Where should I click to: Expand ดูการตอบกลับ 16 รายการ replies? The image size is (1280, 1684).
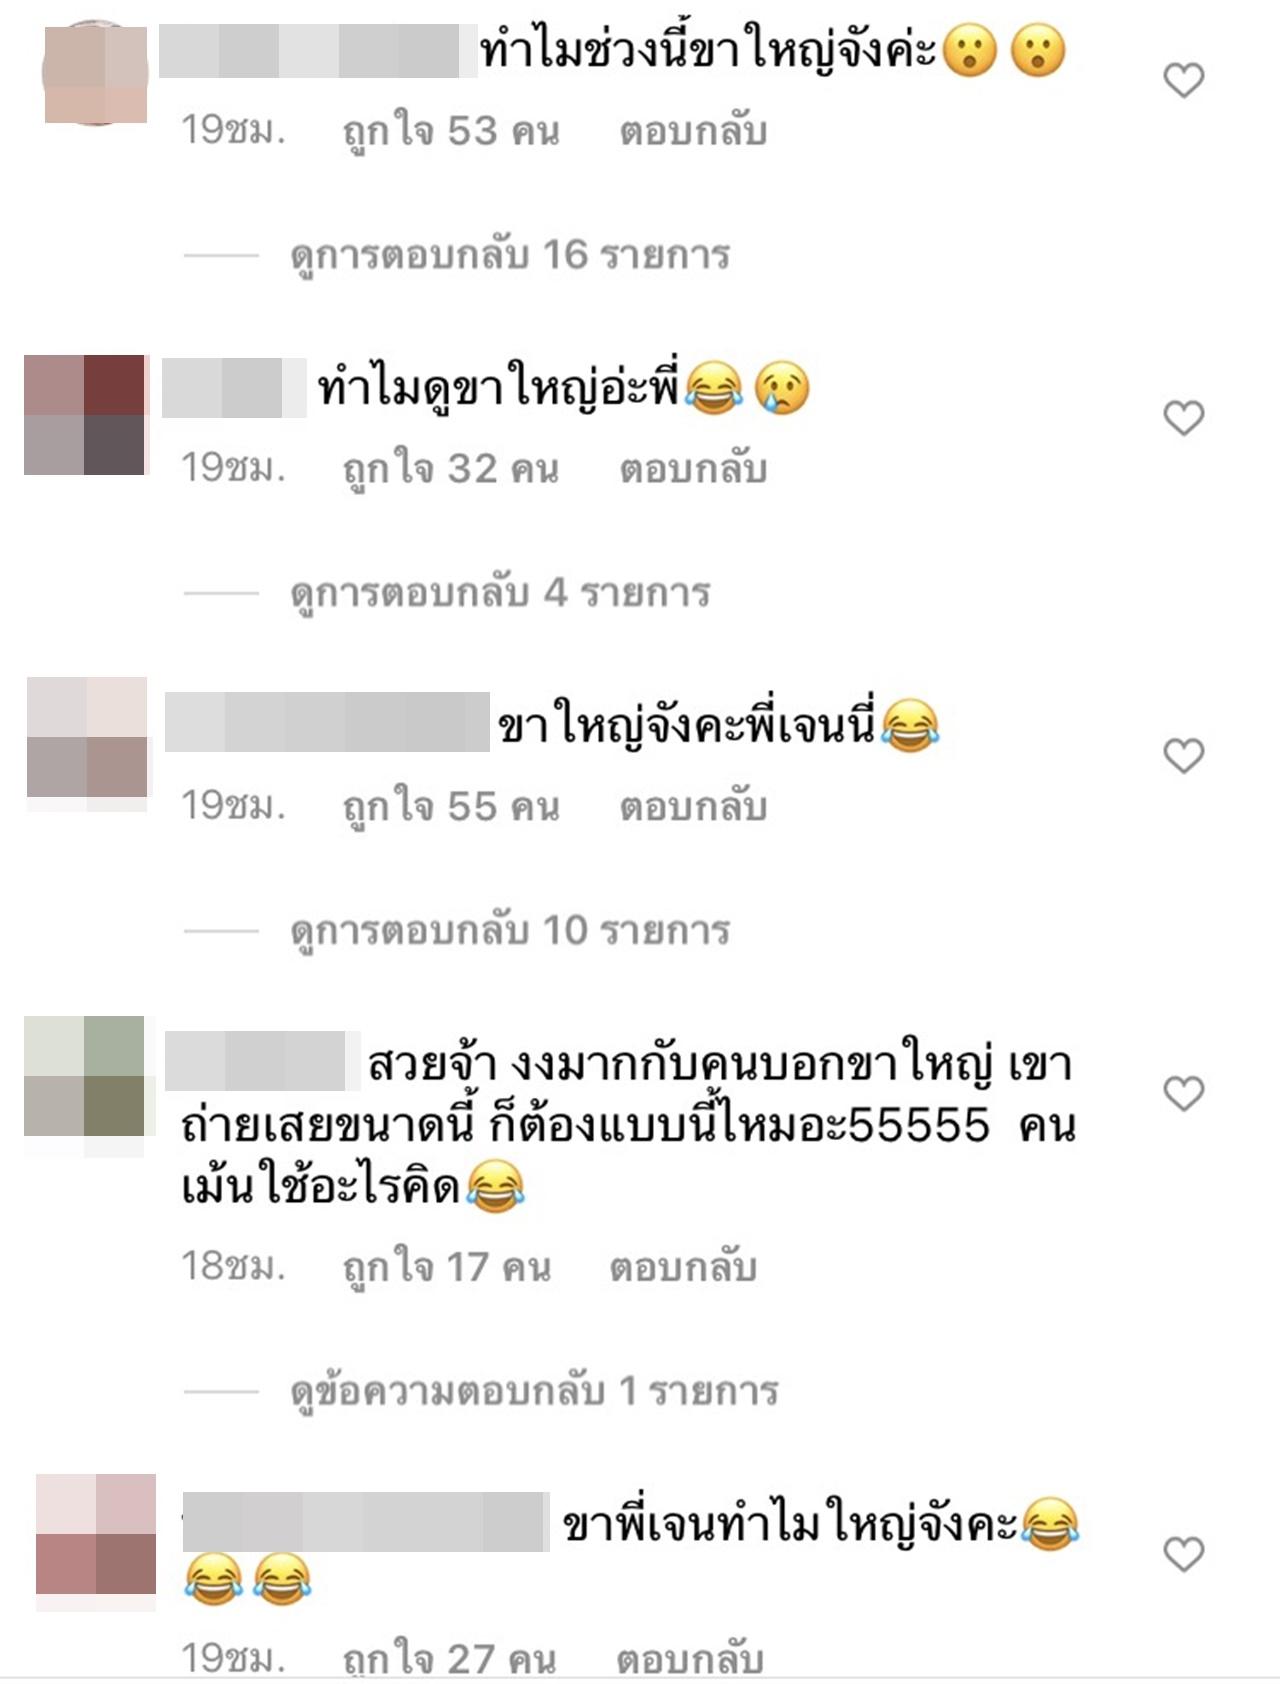[x=510, y=256]
